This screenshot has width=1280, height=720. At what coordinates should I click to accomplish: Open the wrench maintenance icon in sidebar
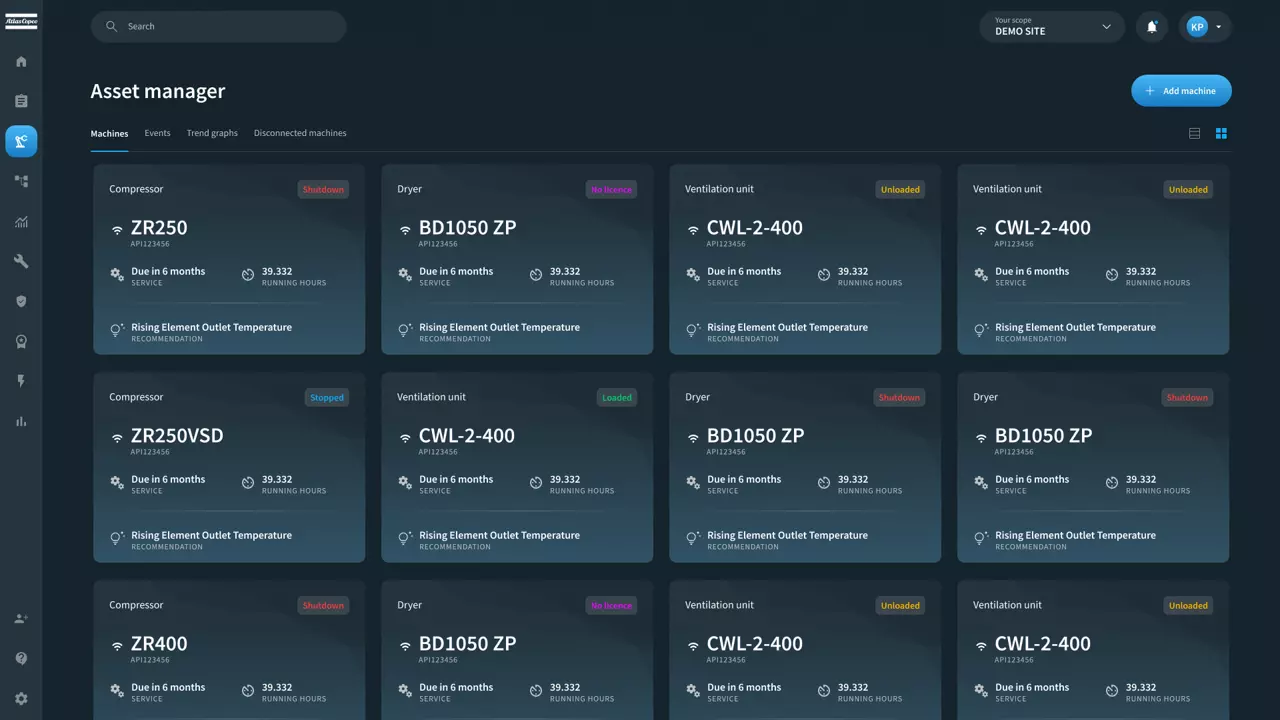pos(21,261)
